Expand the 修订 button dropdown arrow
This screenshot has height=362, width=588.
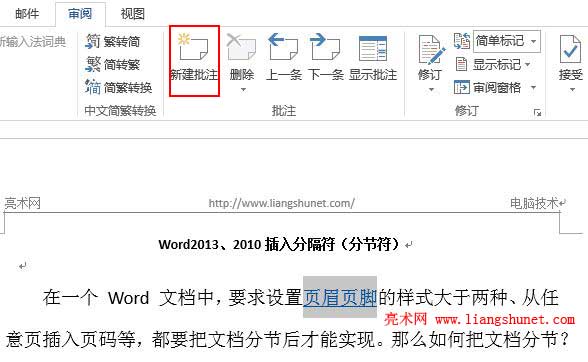click(x=431, y=90)
